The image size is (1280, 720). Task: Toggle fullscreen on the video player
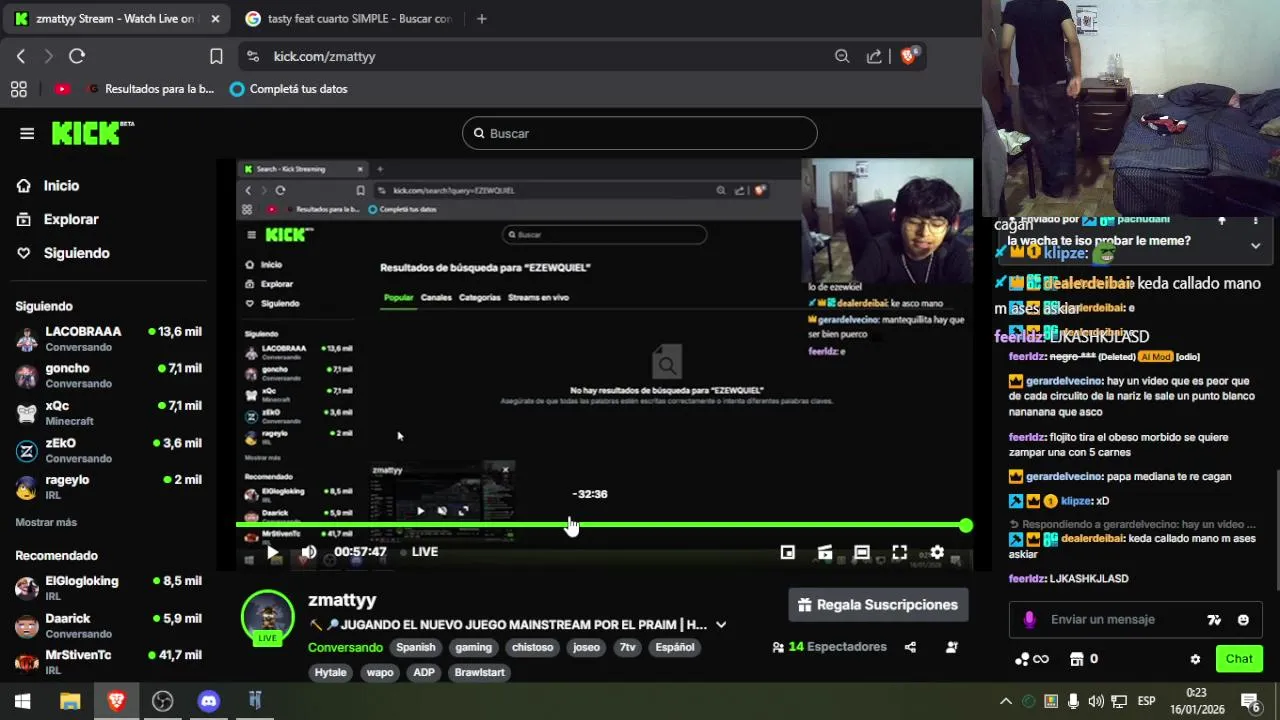[899, 552]
